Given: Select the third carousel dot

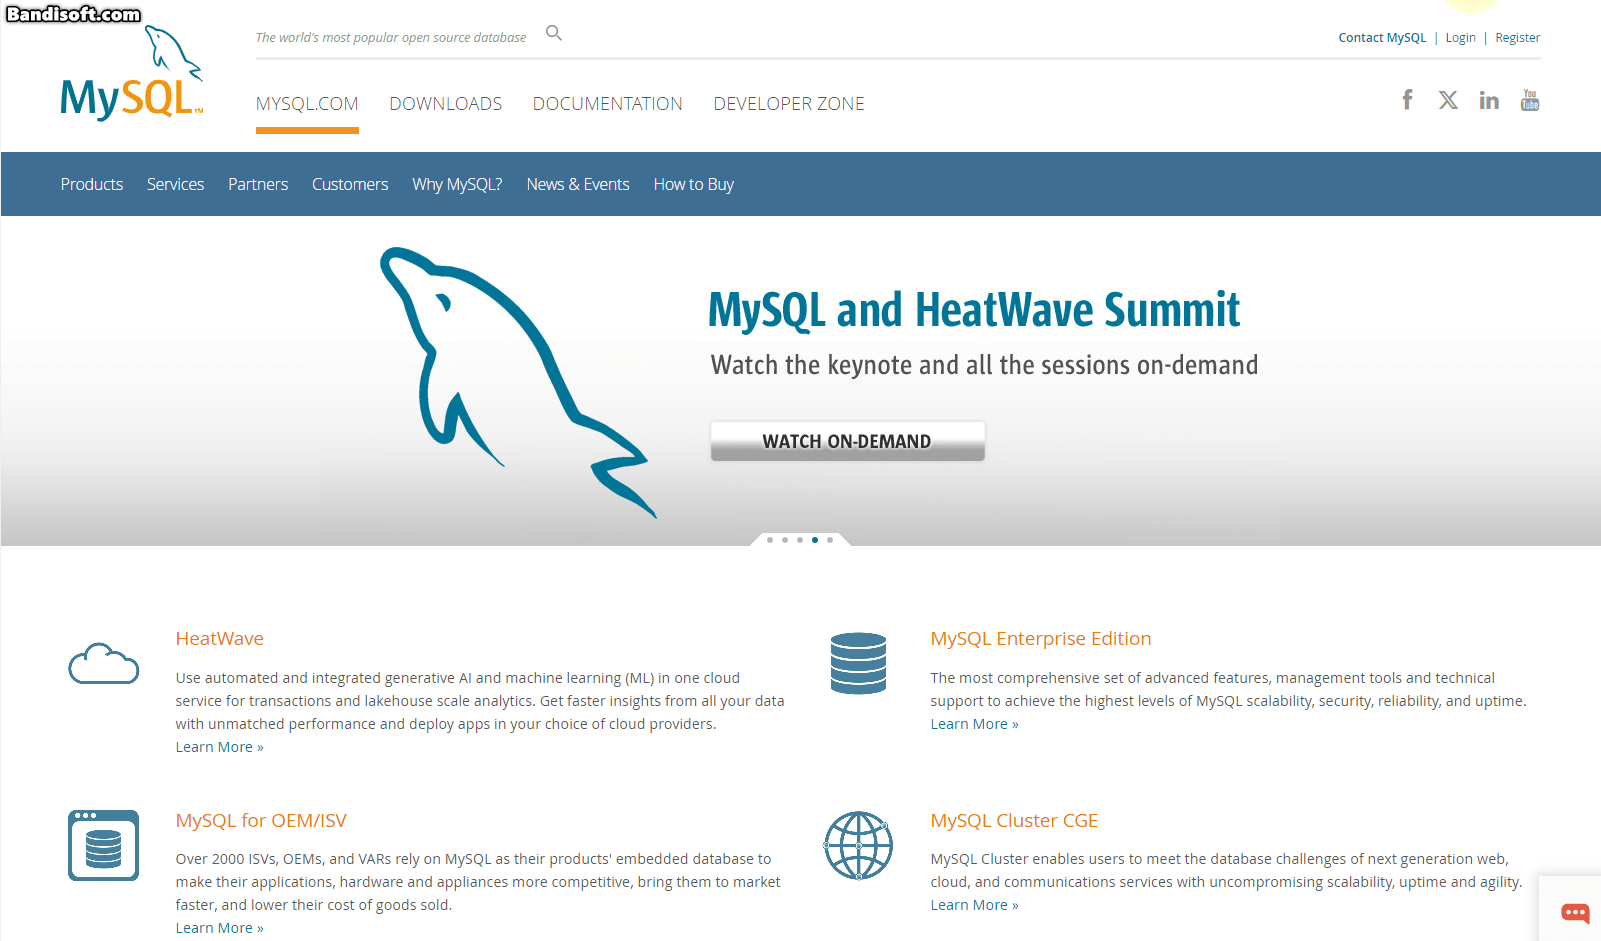Looking at the screenshot, I should tap(800, 540).
